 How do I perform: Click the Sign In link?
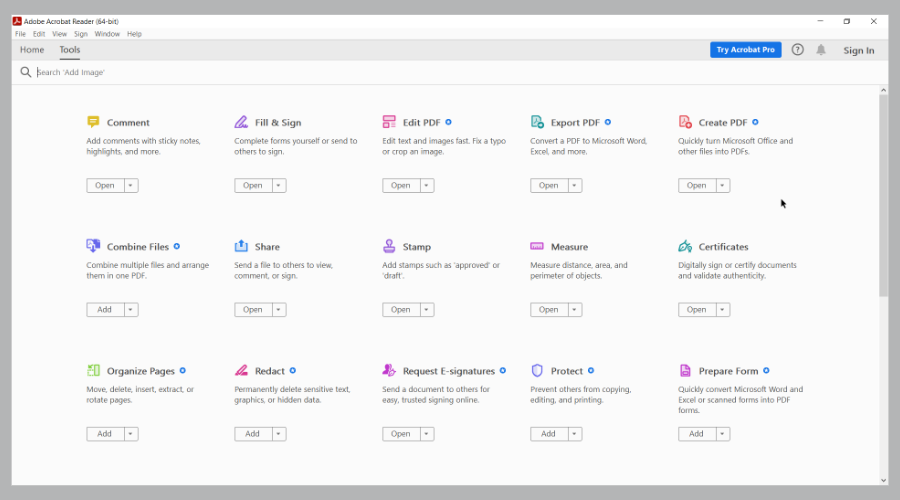pos(858,50)
